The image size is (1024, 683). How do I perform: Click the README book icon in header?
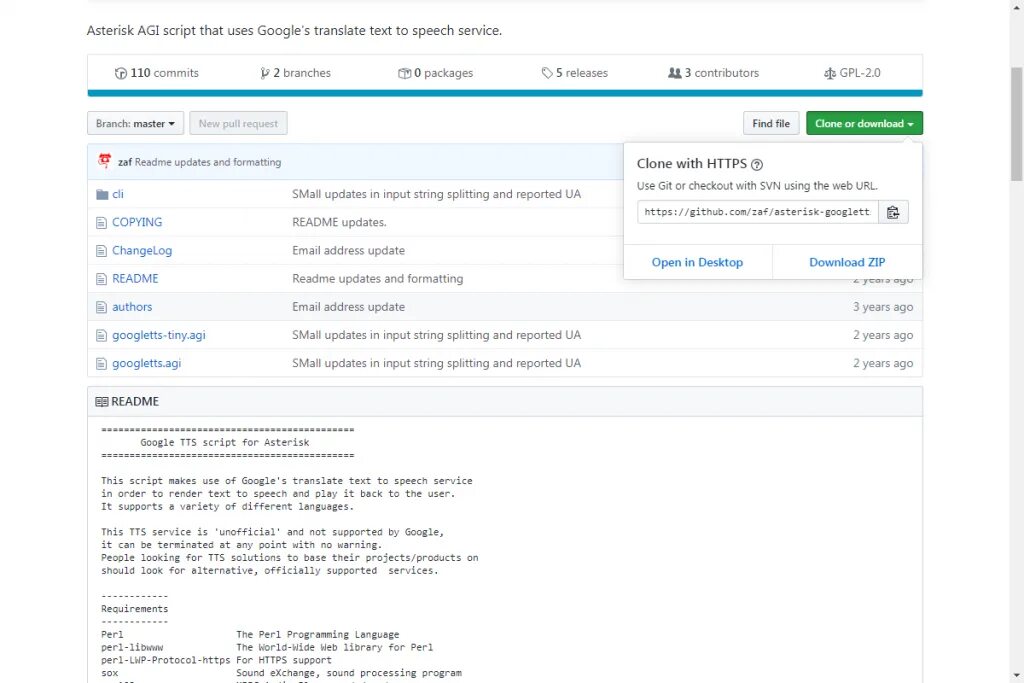click(x=102, y=402)
